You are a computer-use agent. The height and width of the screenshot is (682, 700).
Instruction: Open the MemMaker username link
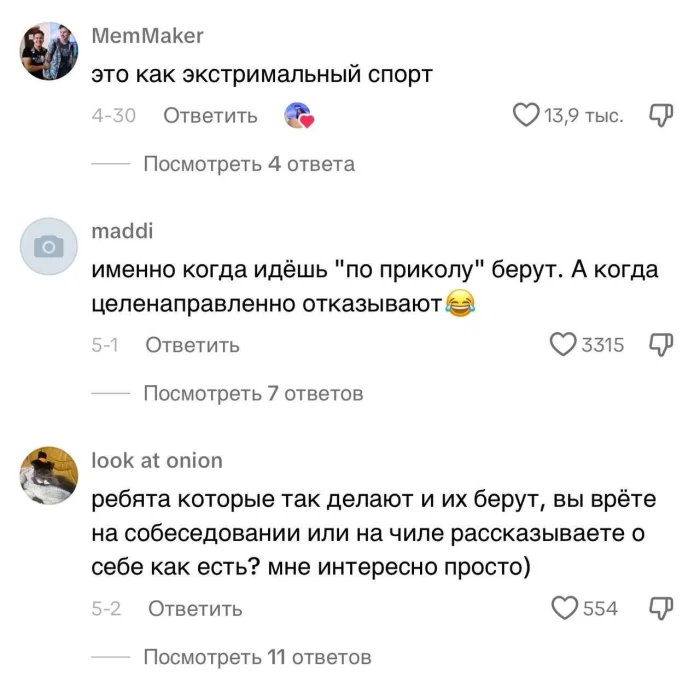pyautogui.click(x=147, y=36)
